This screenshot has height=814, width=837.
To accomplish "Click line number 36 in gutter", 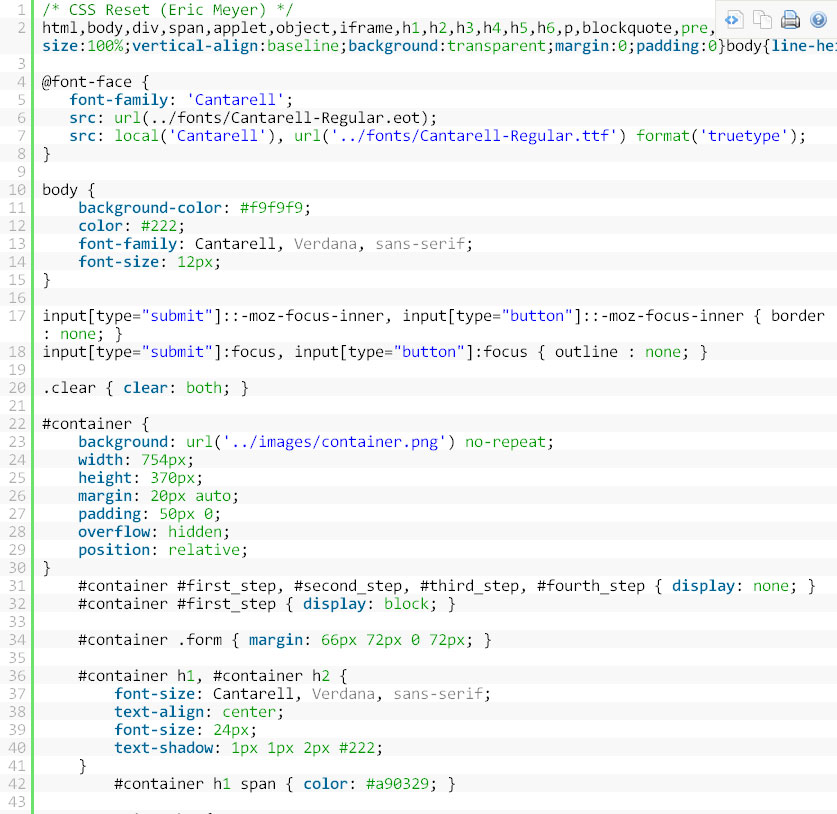I will pos(17,676).
